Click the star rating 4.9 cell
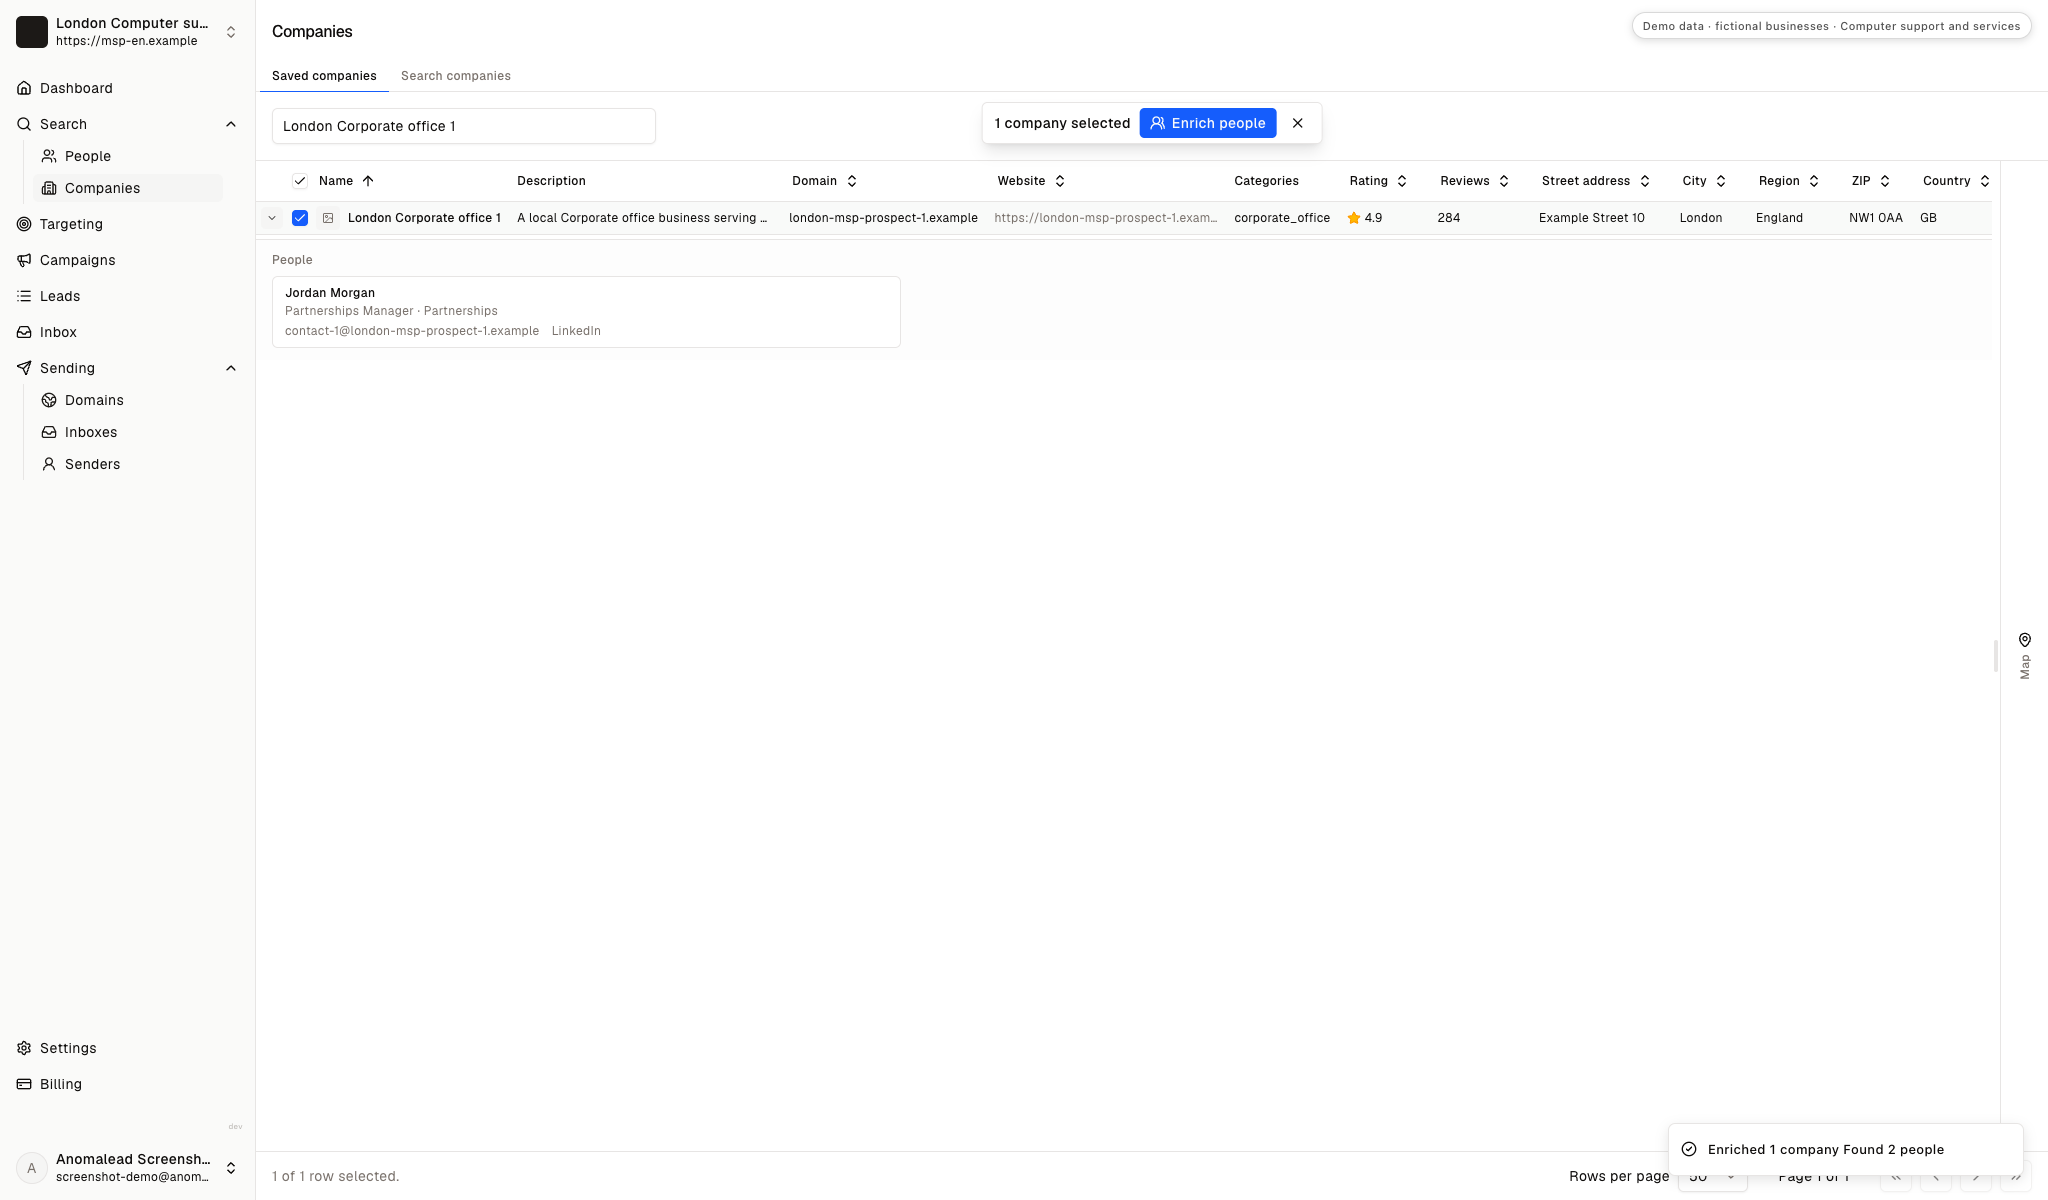 (1365, 218)
